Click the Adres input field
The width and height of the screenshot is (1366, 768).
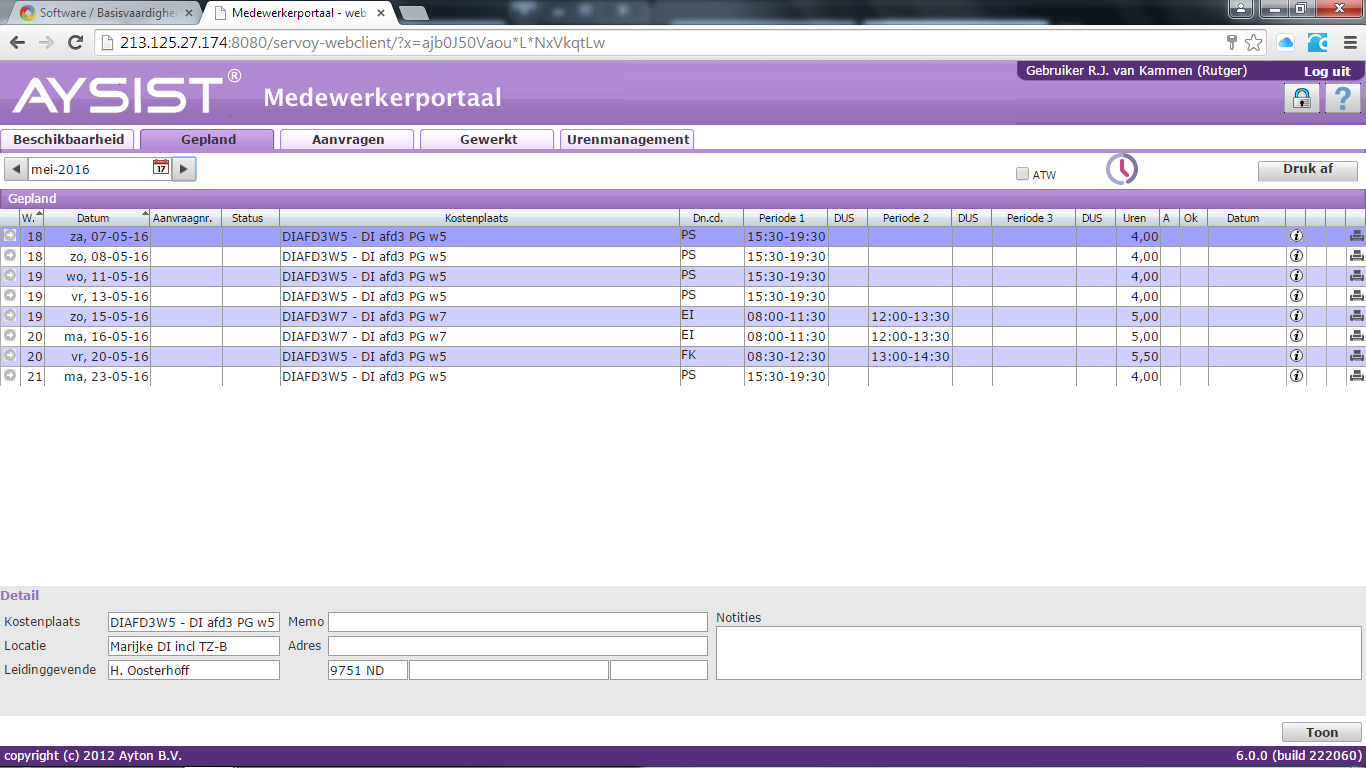[x=518, y=646]
